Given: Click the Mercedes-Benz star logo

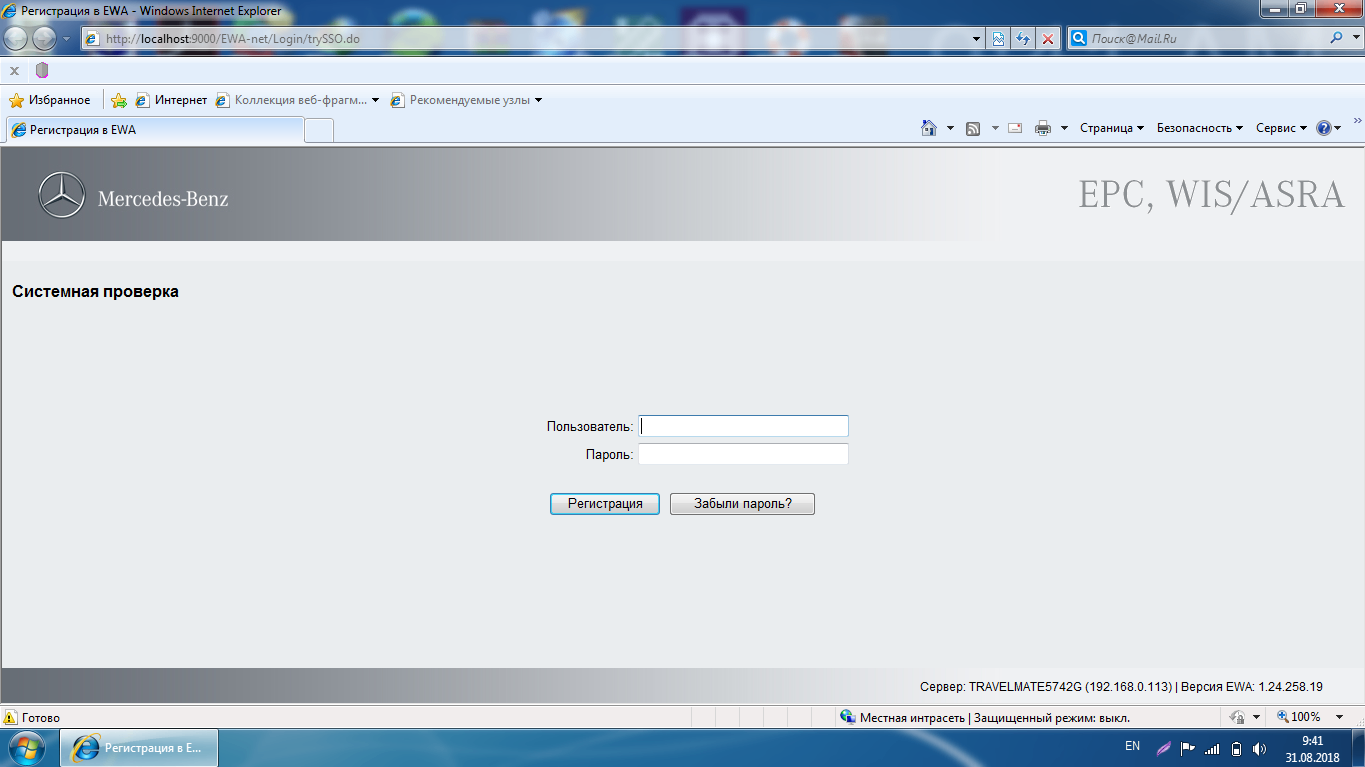Looking at the screenshot, I should click(62, 195).
